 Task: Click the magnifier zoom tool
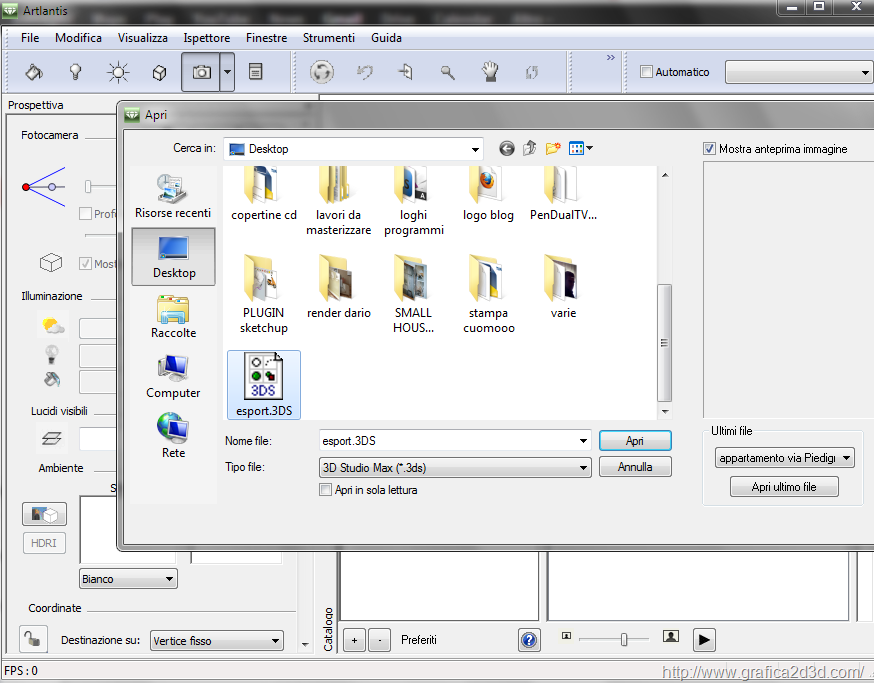(x=448, y=72)
